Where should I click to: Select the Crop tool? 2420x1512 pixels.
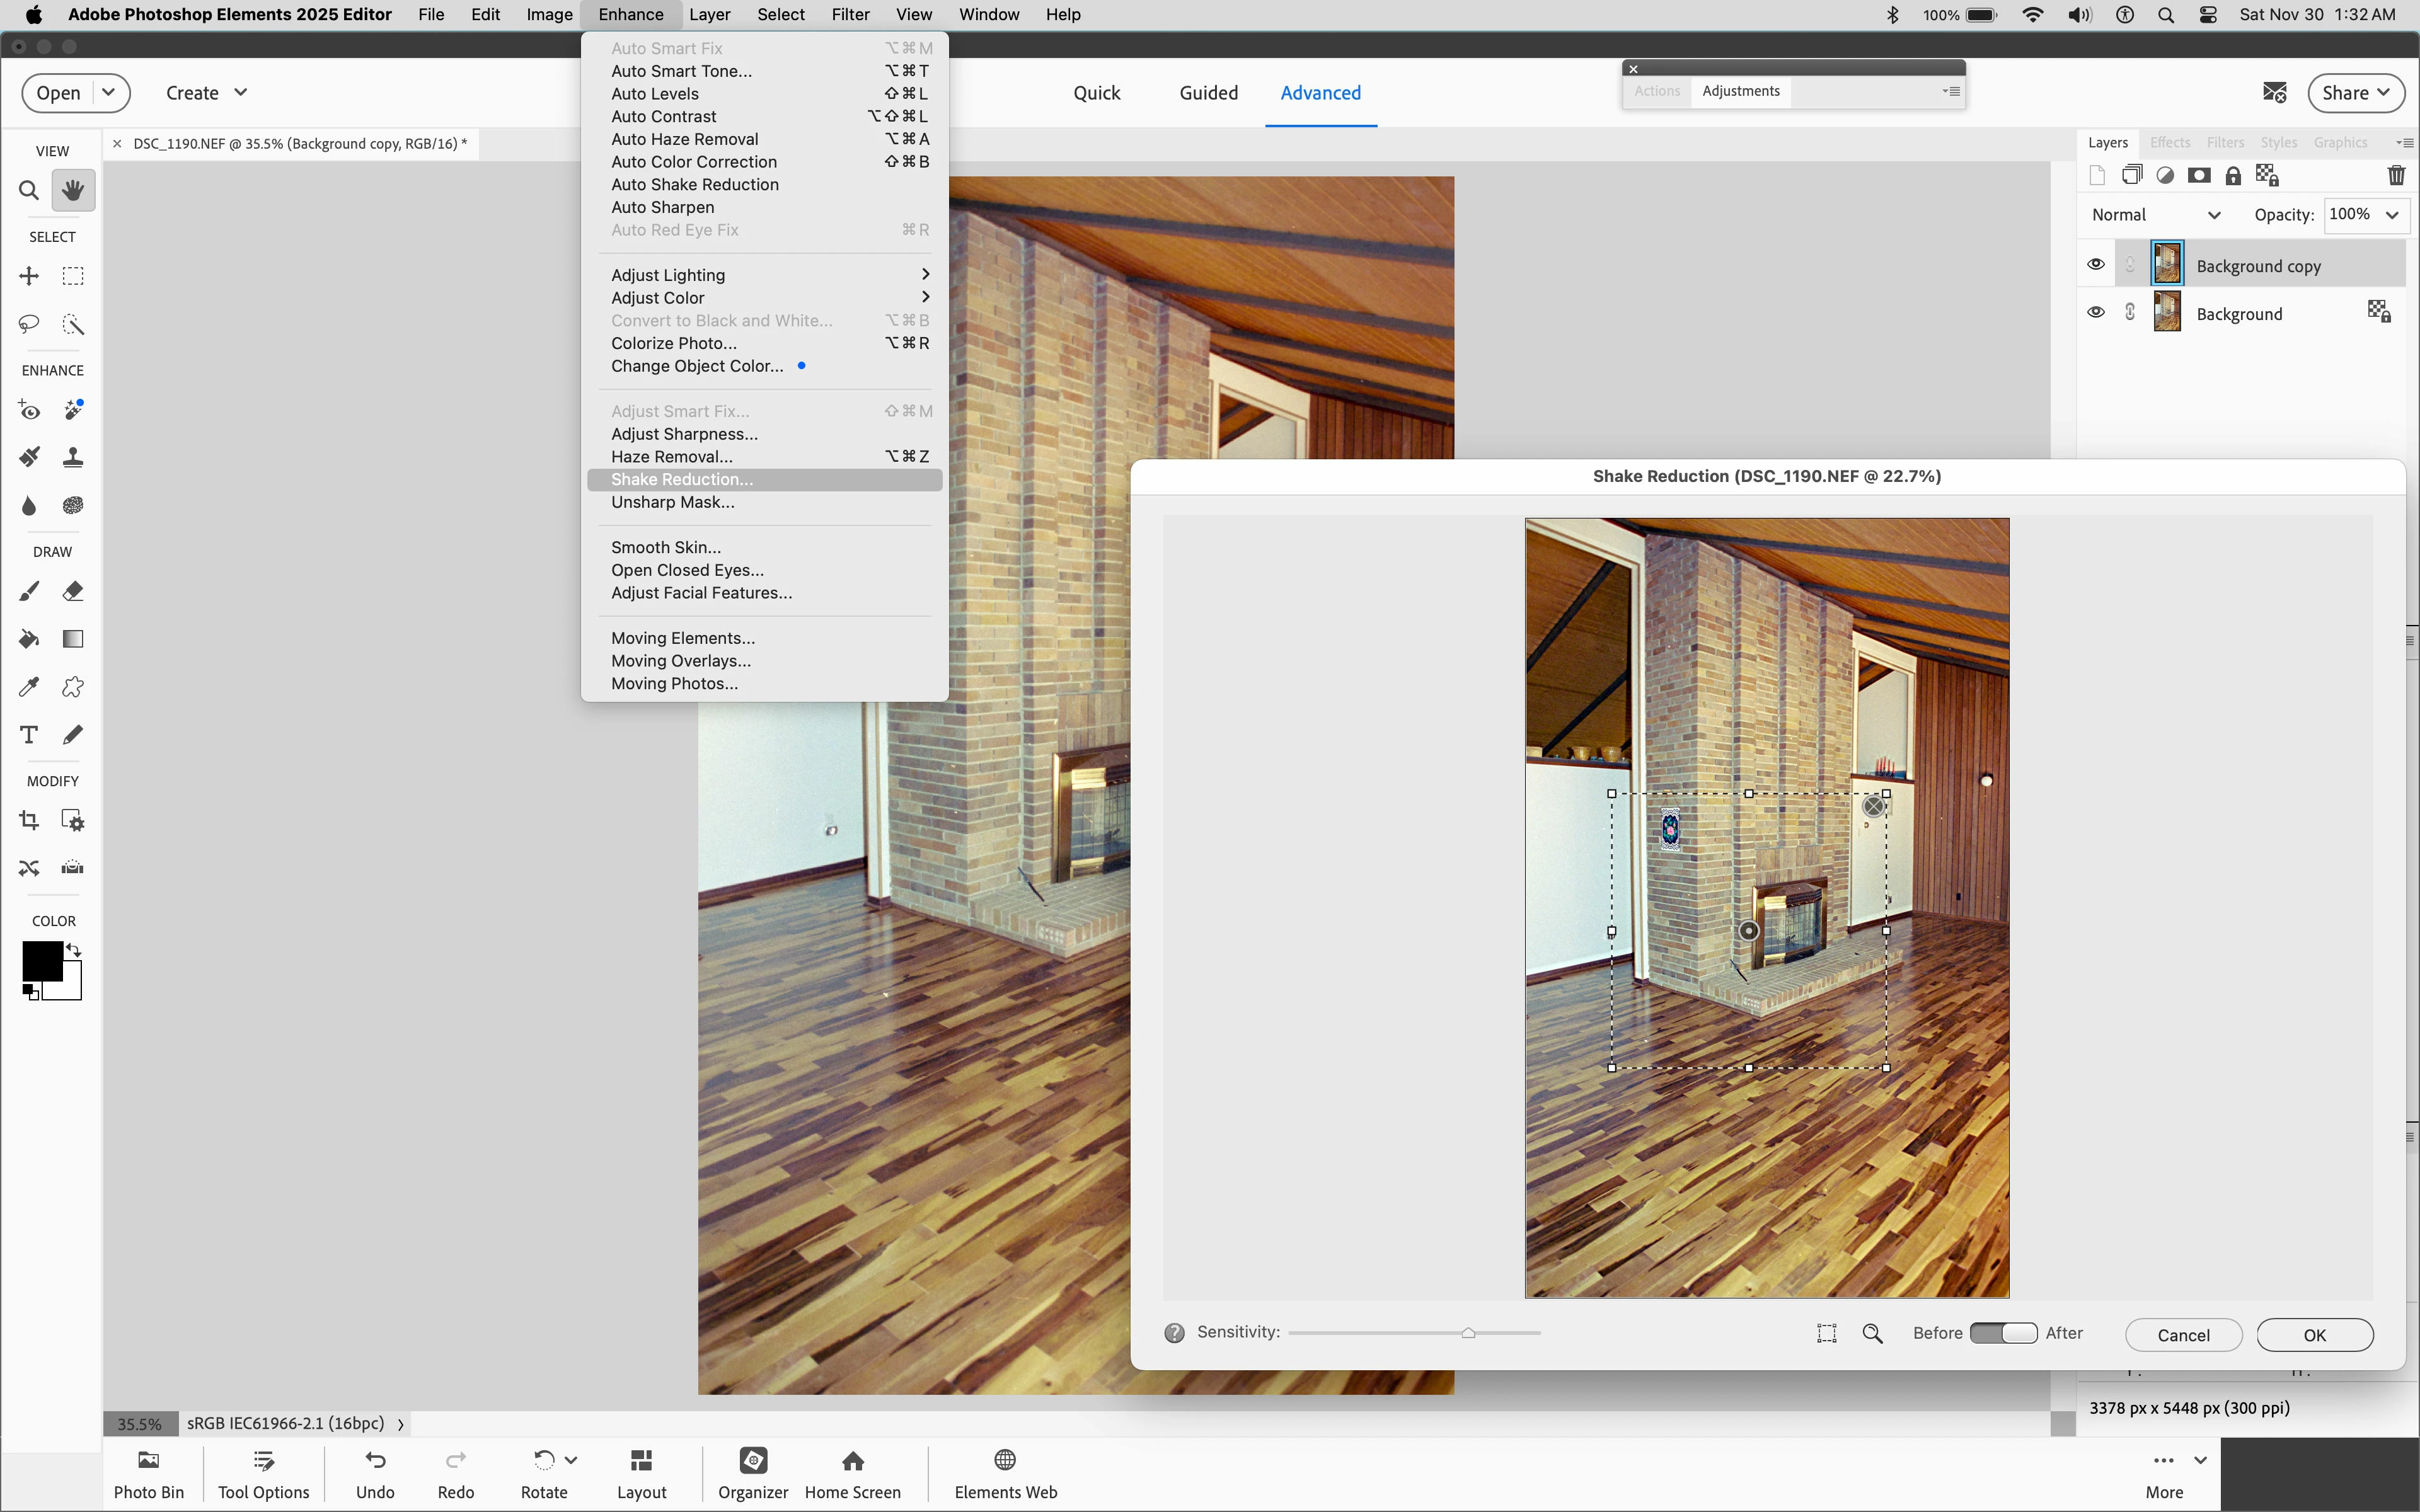pos(29,820)
